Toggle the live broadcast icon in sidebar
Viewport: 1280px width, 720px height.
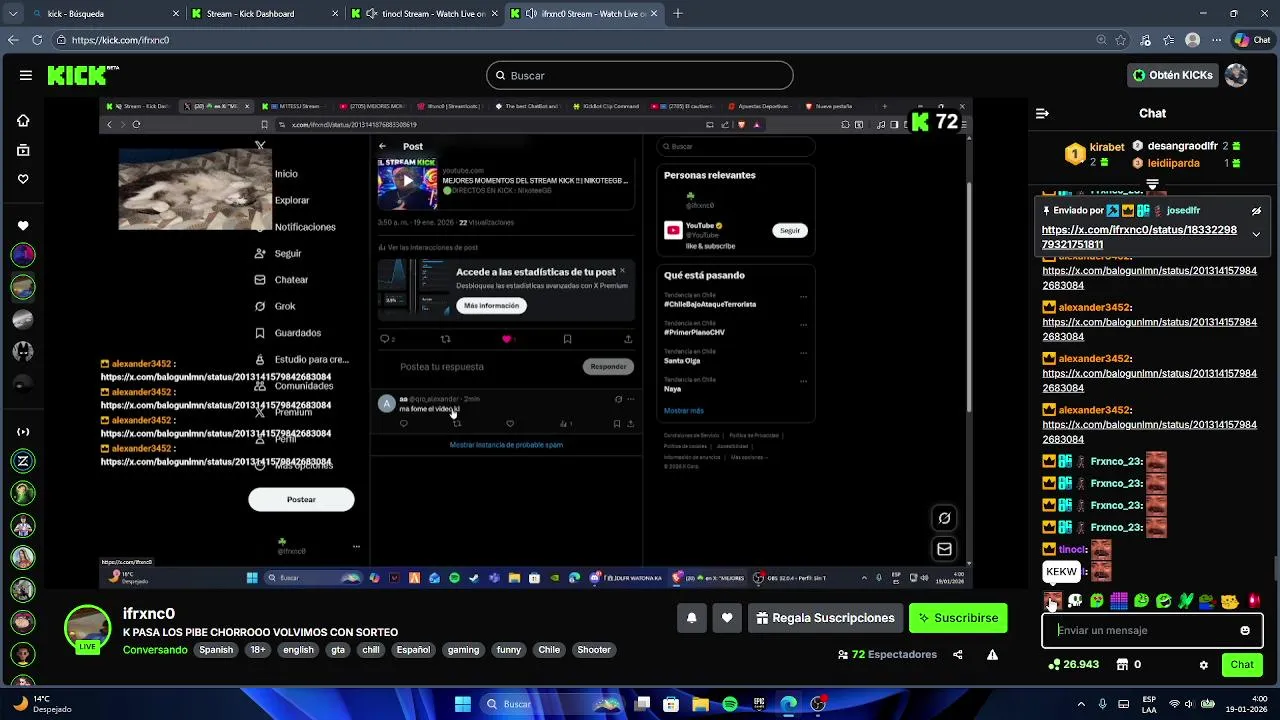click(x=23, y=432)
